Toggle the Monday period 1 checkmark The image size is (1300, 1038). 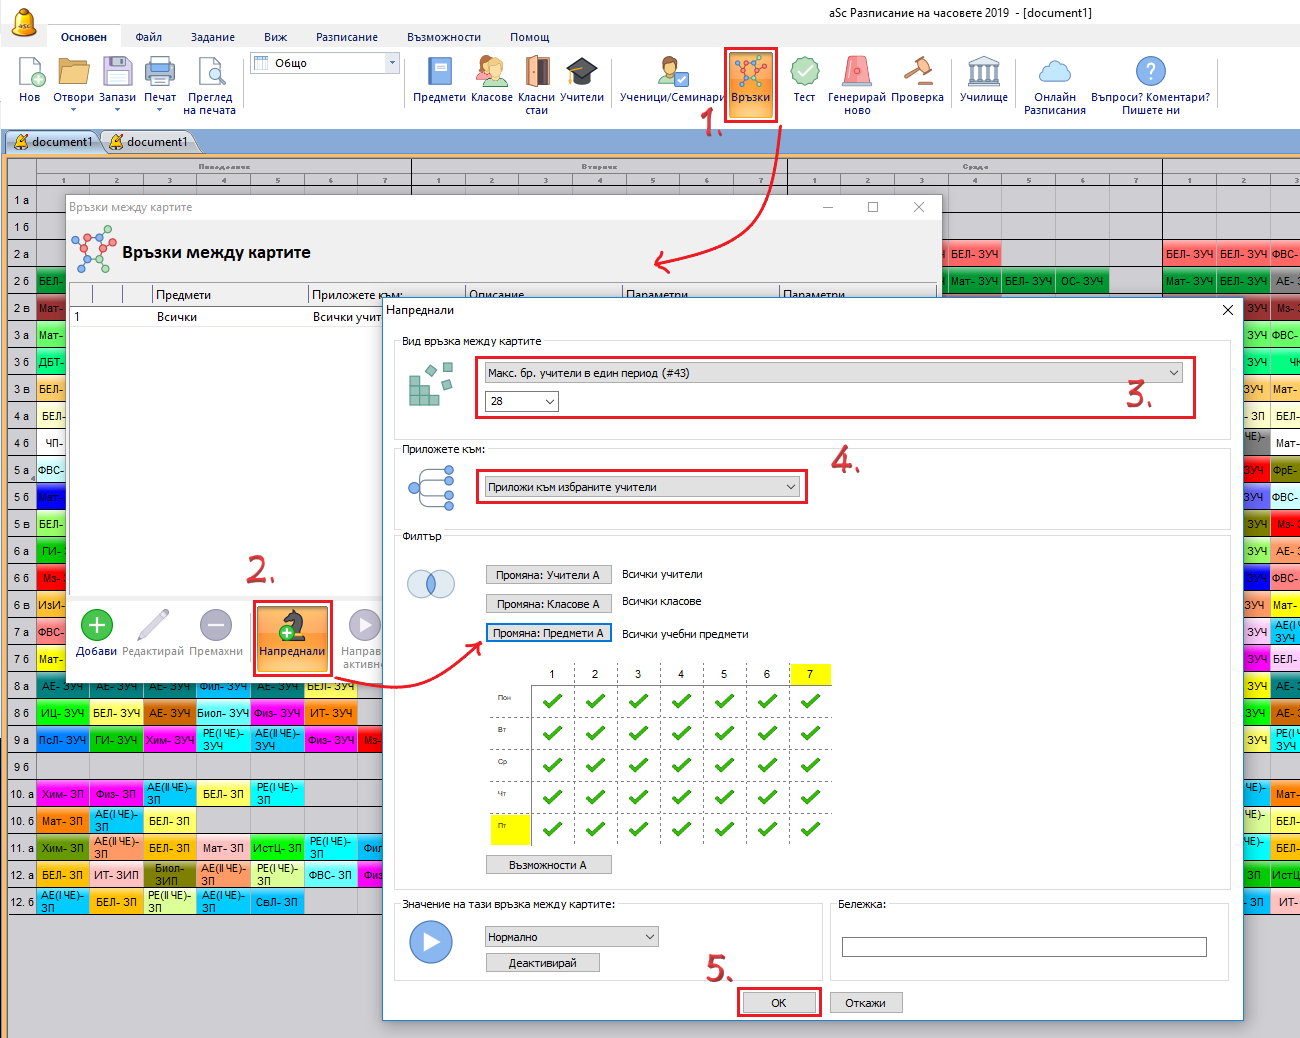coord(552,701)
